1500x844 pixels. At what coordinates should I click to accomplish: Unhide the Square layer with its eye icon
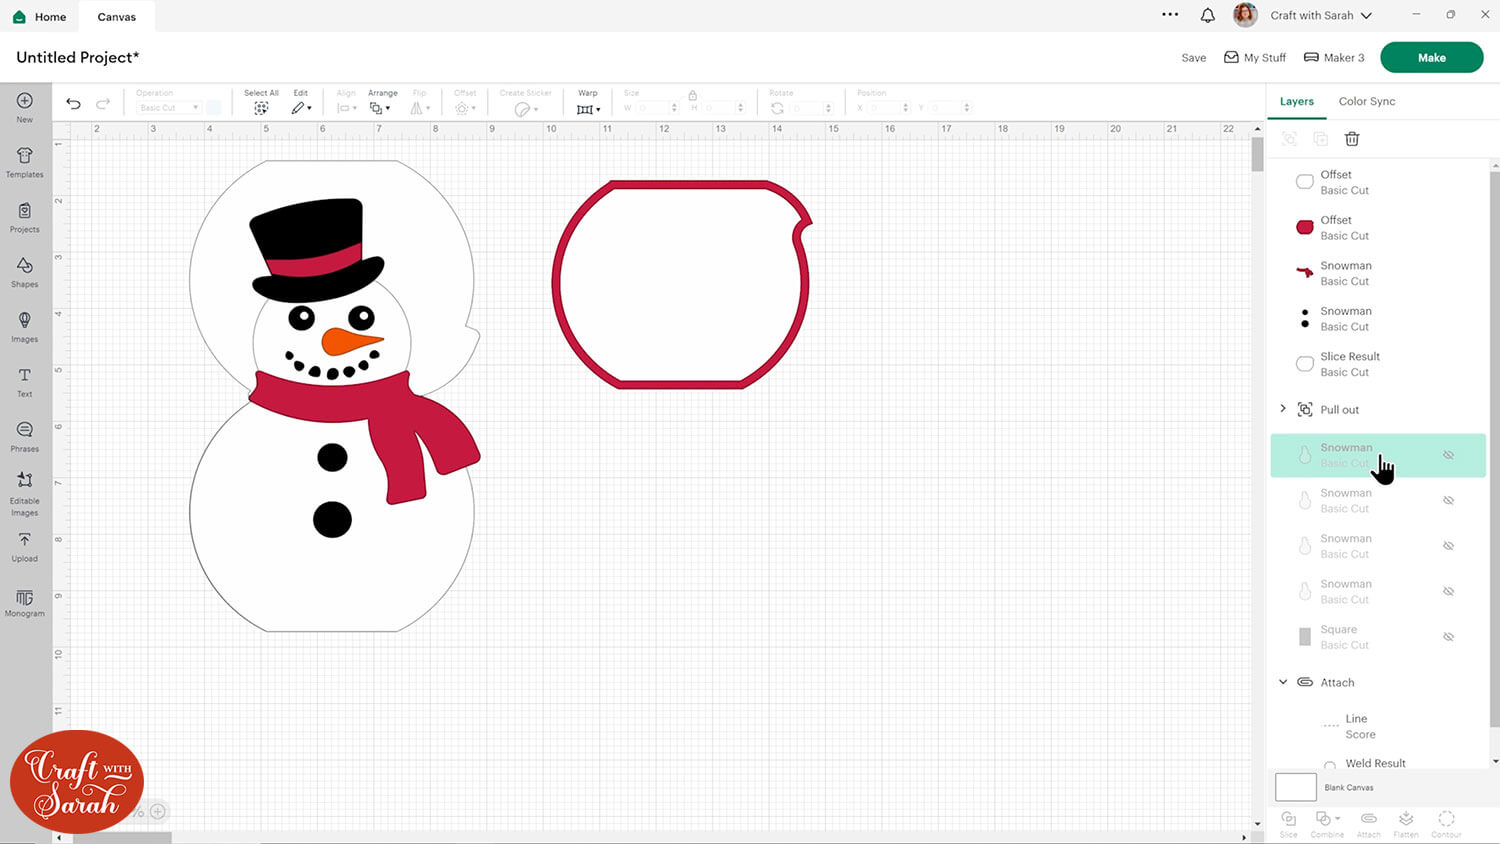[1448, 637]
